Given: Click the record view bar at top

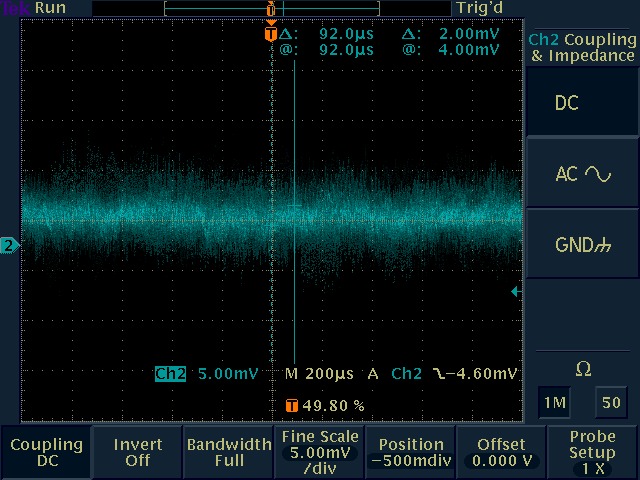Looking at the screenshot, I should pos(271,9).
